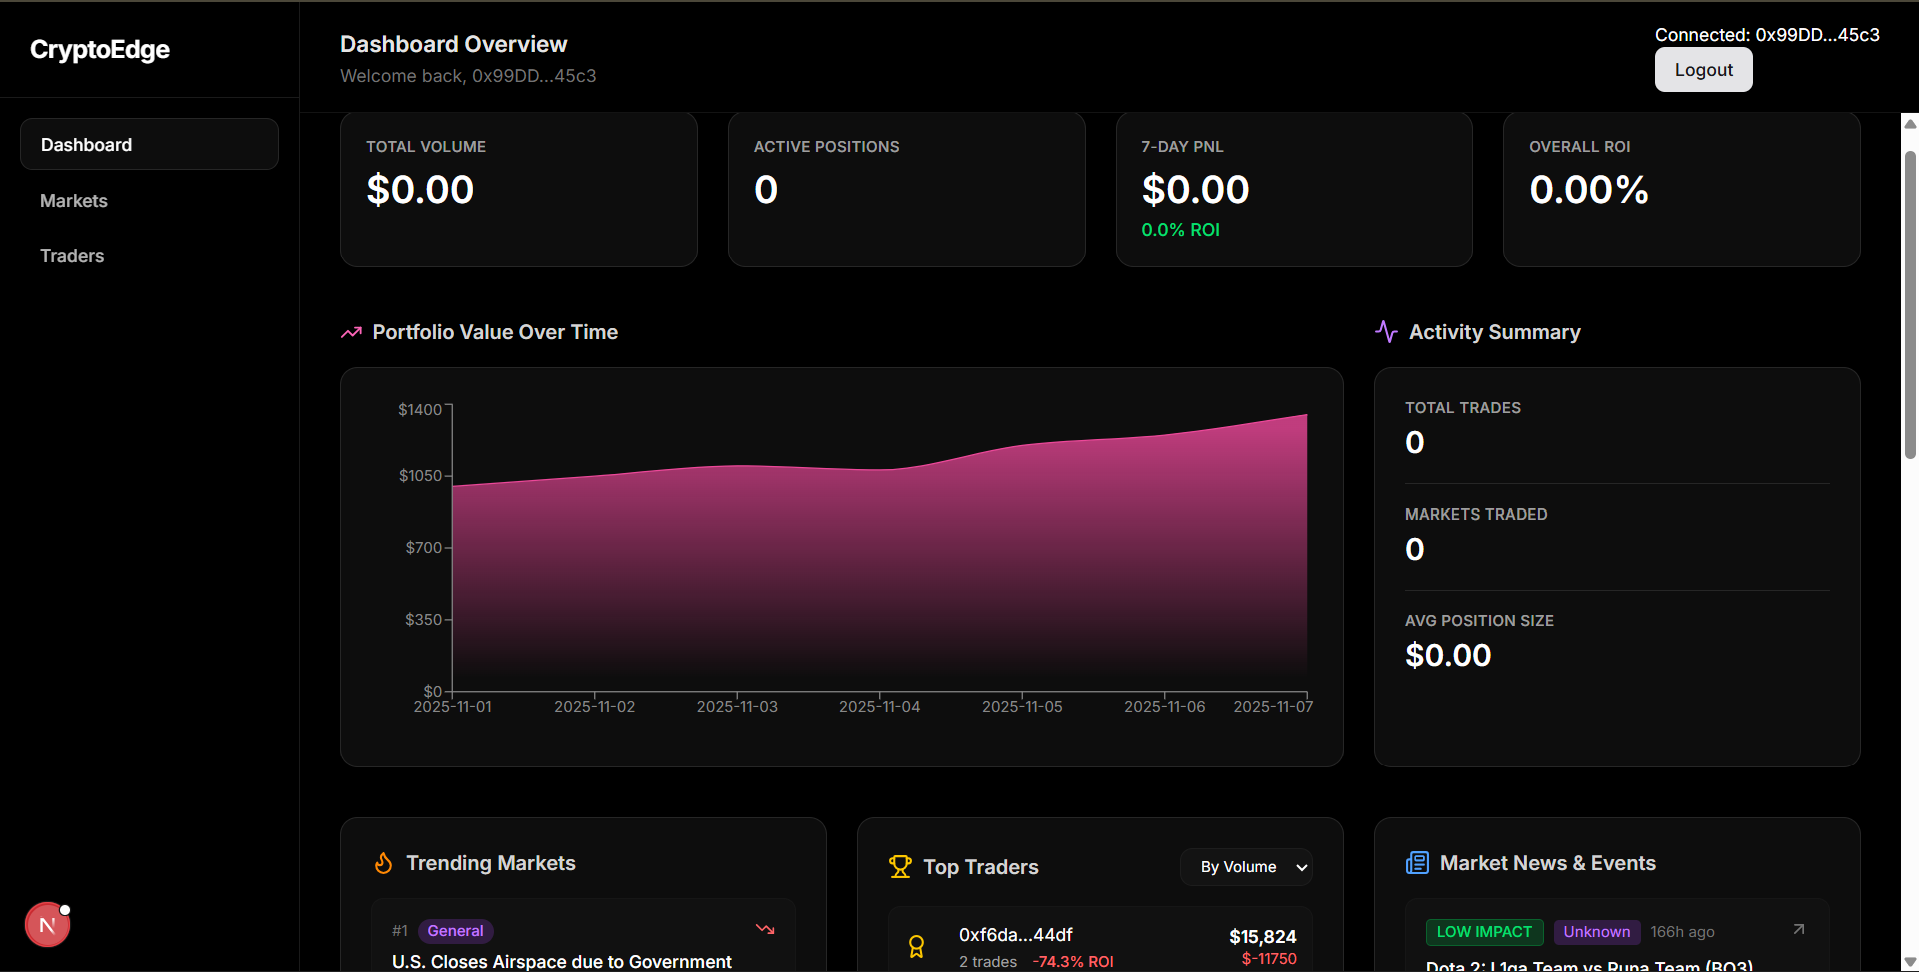
Task: Switch to the Markets section
Action: (x=73, y=200)
